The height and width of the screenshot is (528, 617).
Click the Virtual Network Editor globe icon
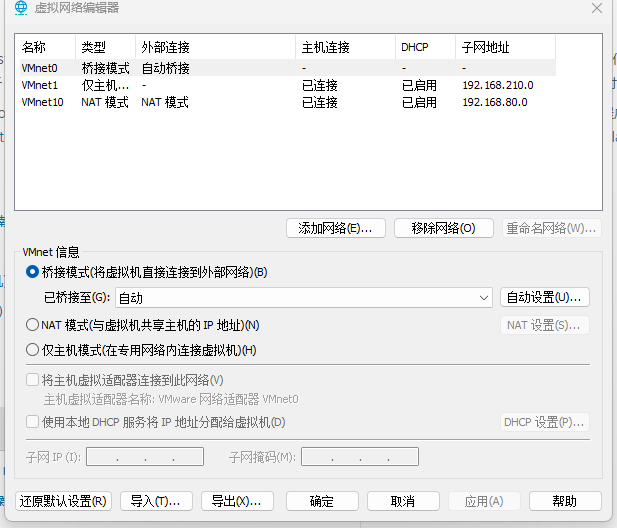point(21,7)
